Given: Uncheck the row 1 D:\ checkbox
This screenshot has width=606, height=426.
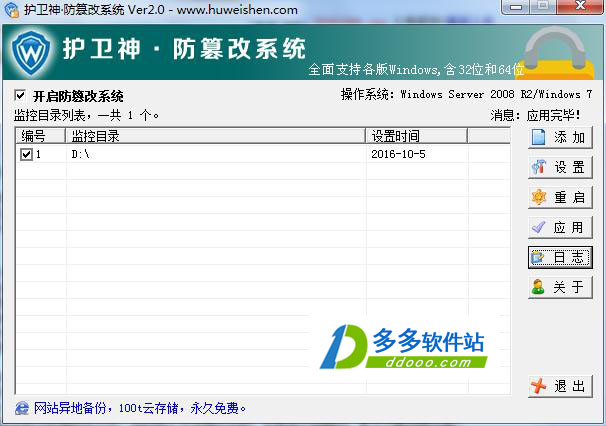Looking at the screenshot, I should pos(26,155).
